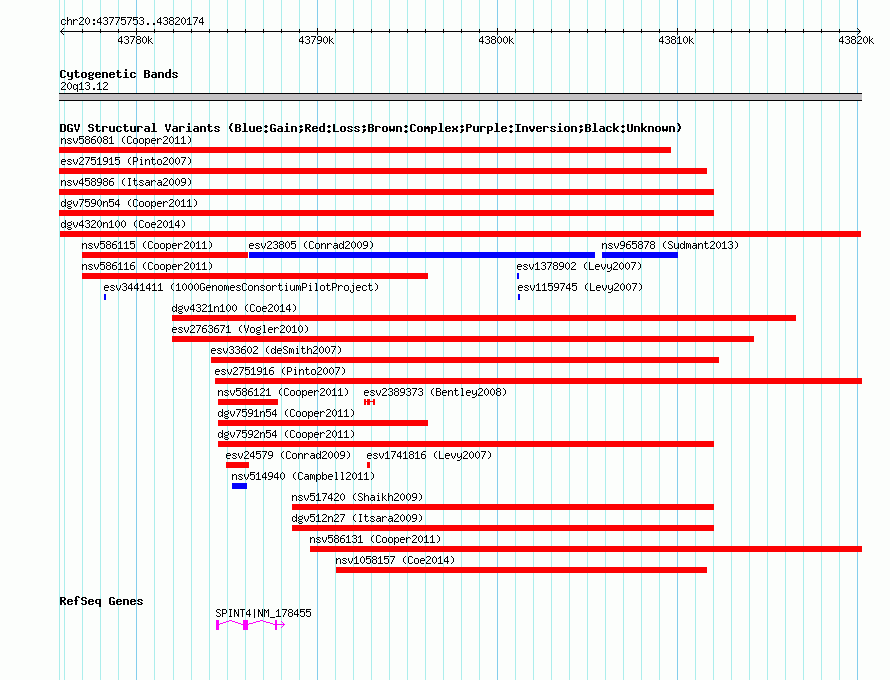Open the nsv458986 (Itsara2009) variant label
Image resolution: width=890 pixels, height=680 pixels.
(126, 182)
